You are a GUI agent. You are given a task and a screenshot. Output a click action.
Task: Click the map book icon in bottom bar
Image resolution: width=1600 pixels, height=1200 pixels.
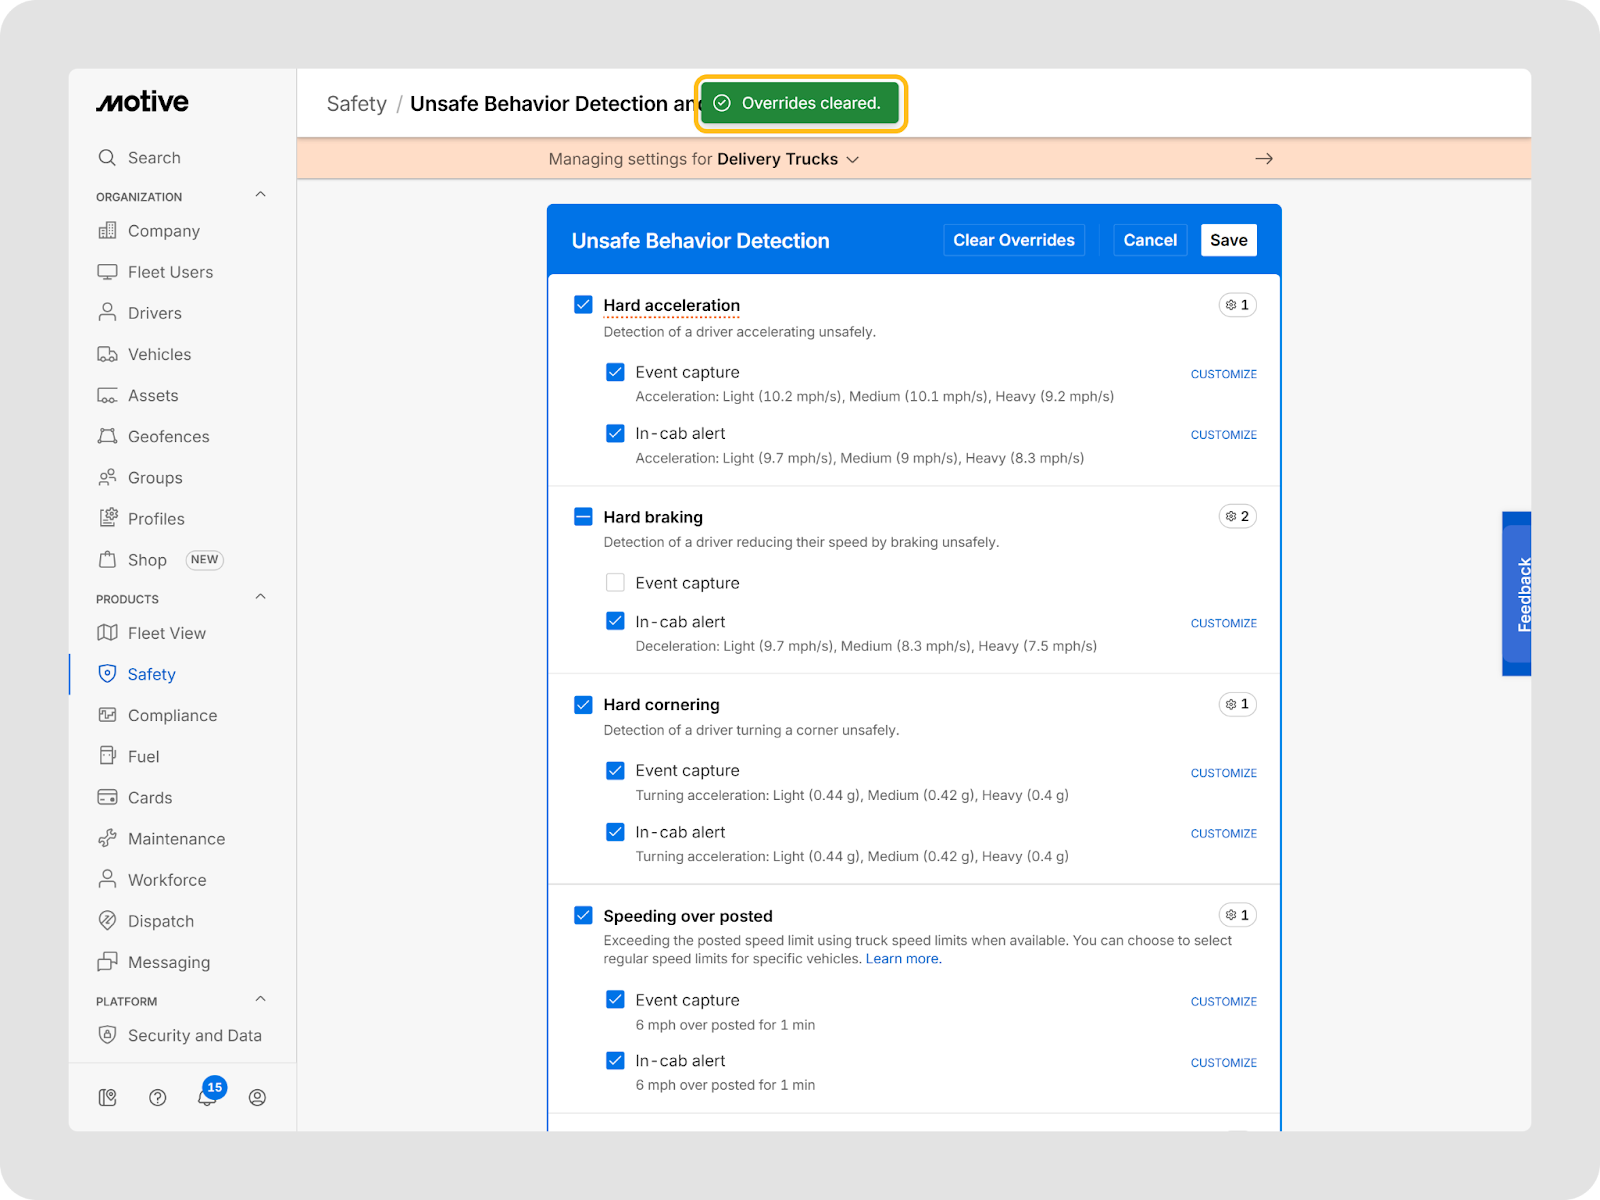tap(108, 1097)
